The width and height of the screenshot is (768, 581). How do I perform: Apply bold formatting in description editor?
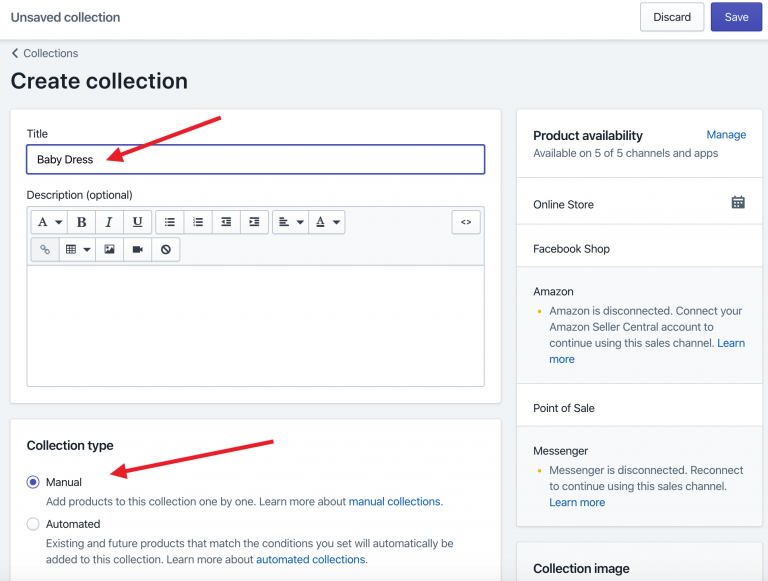(x=81, y=222)
